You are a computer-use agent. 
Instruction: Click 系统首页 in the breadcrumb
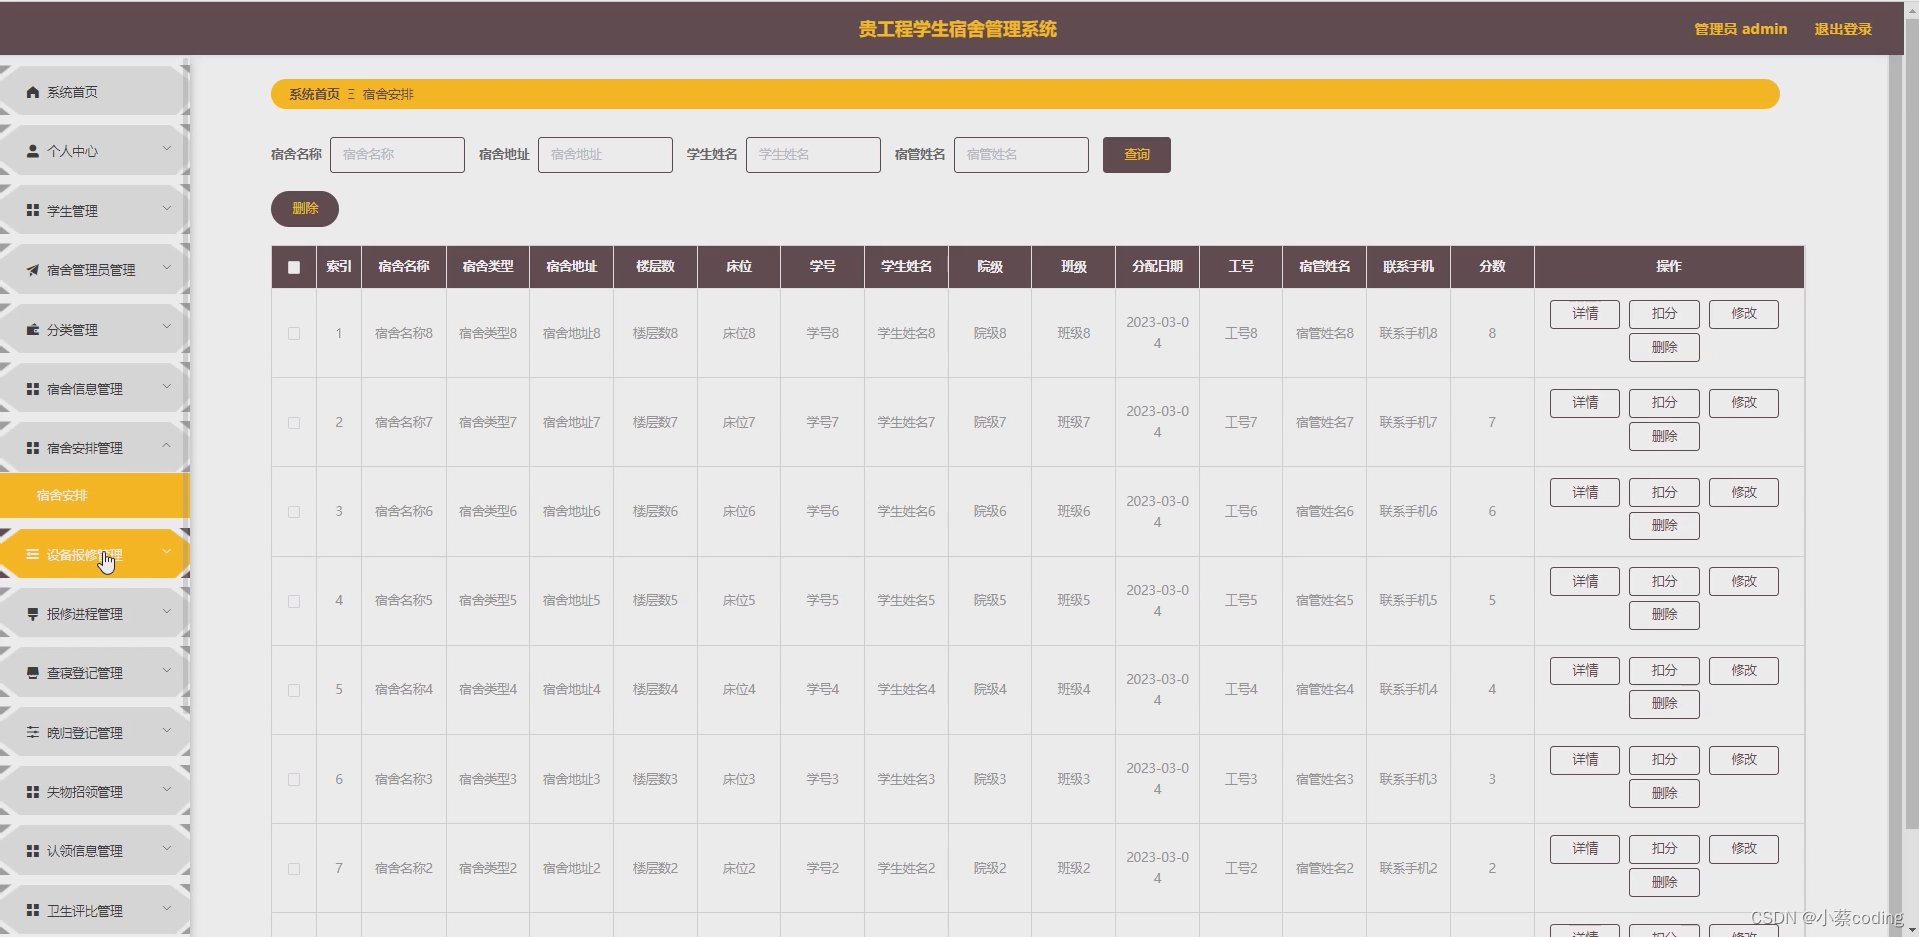tap(314, 94)
